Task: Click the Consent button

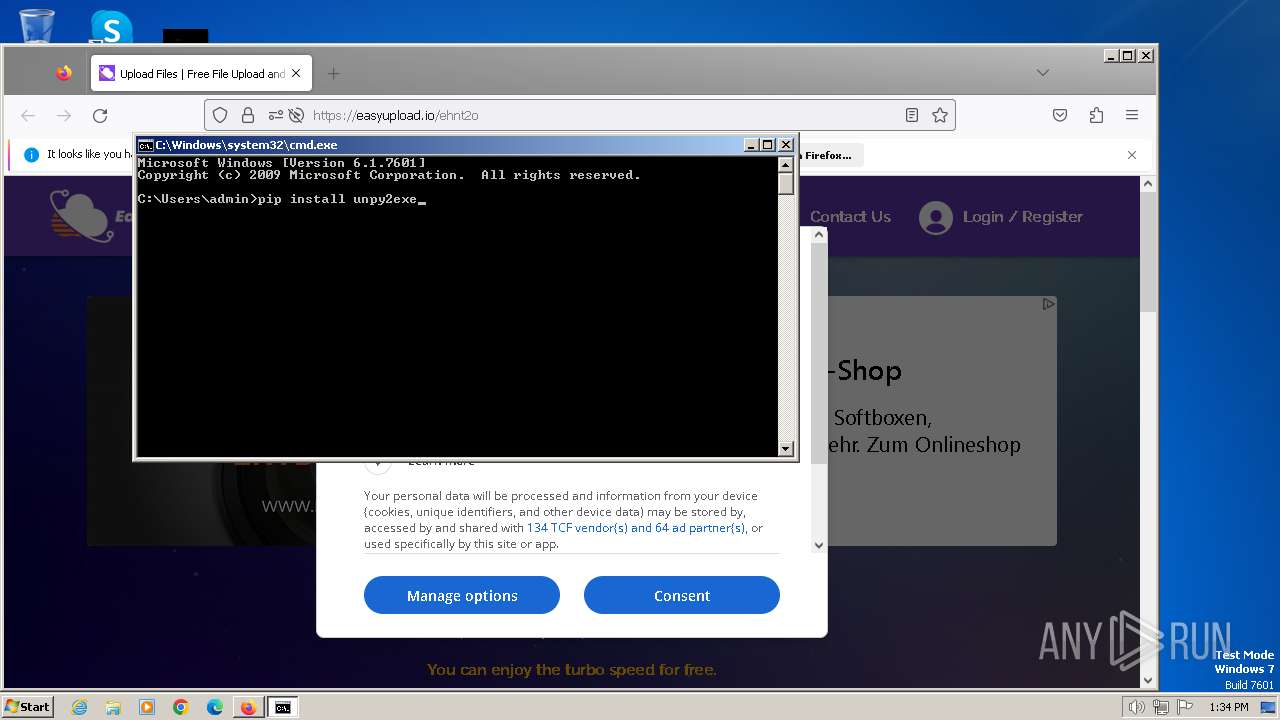Action: [682, 595]
